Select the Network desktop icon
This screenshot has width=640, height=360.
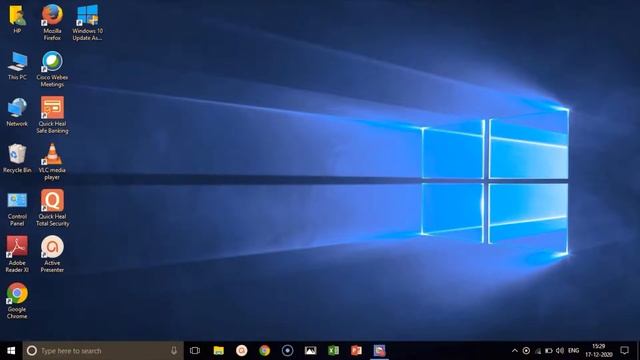[17, 112]
